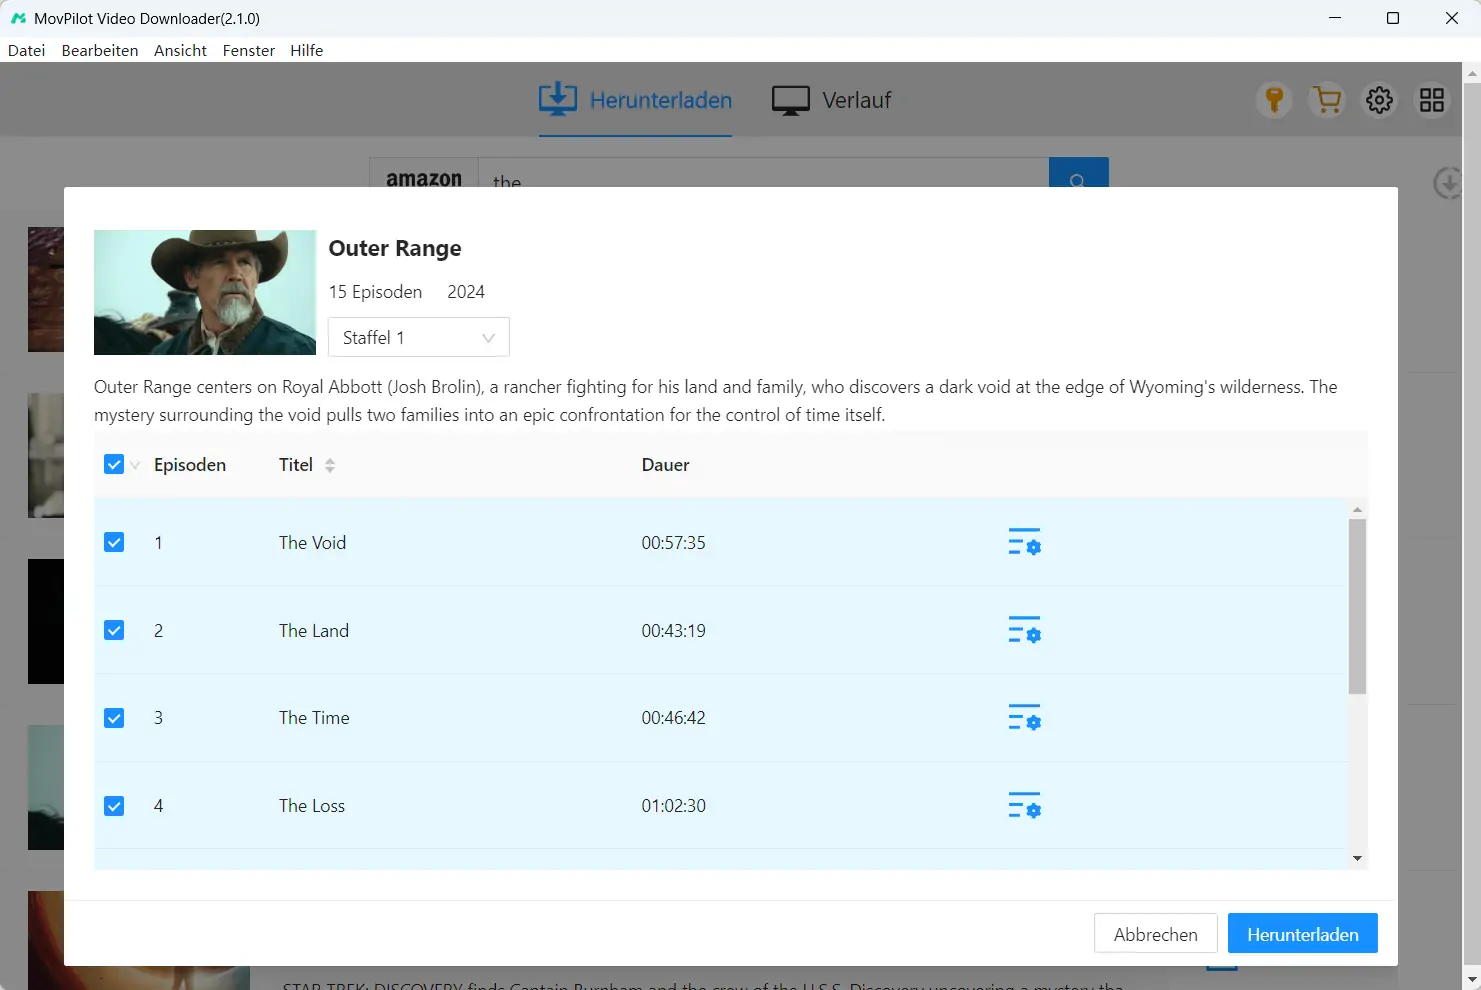1481x990 pixels.
Task: Open the Bearbeiten menu
Action: tap(100, 50)
